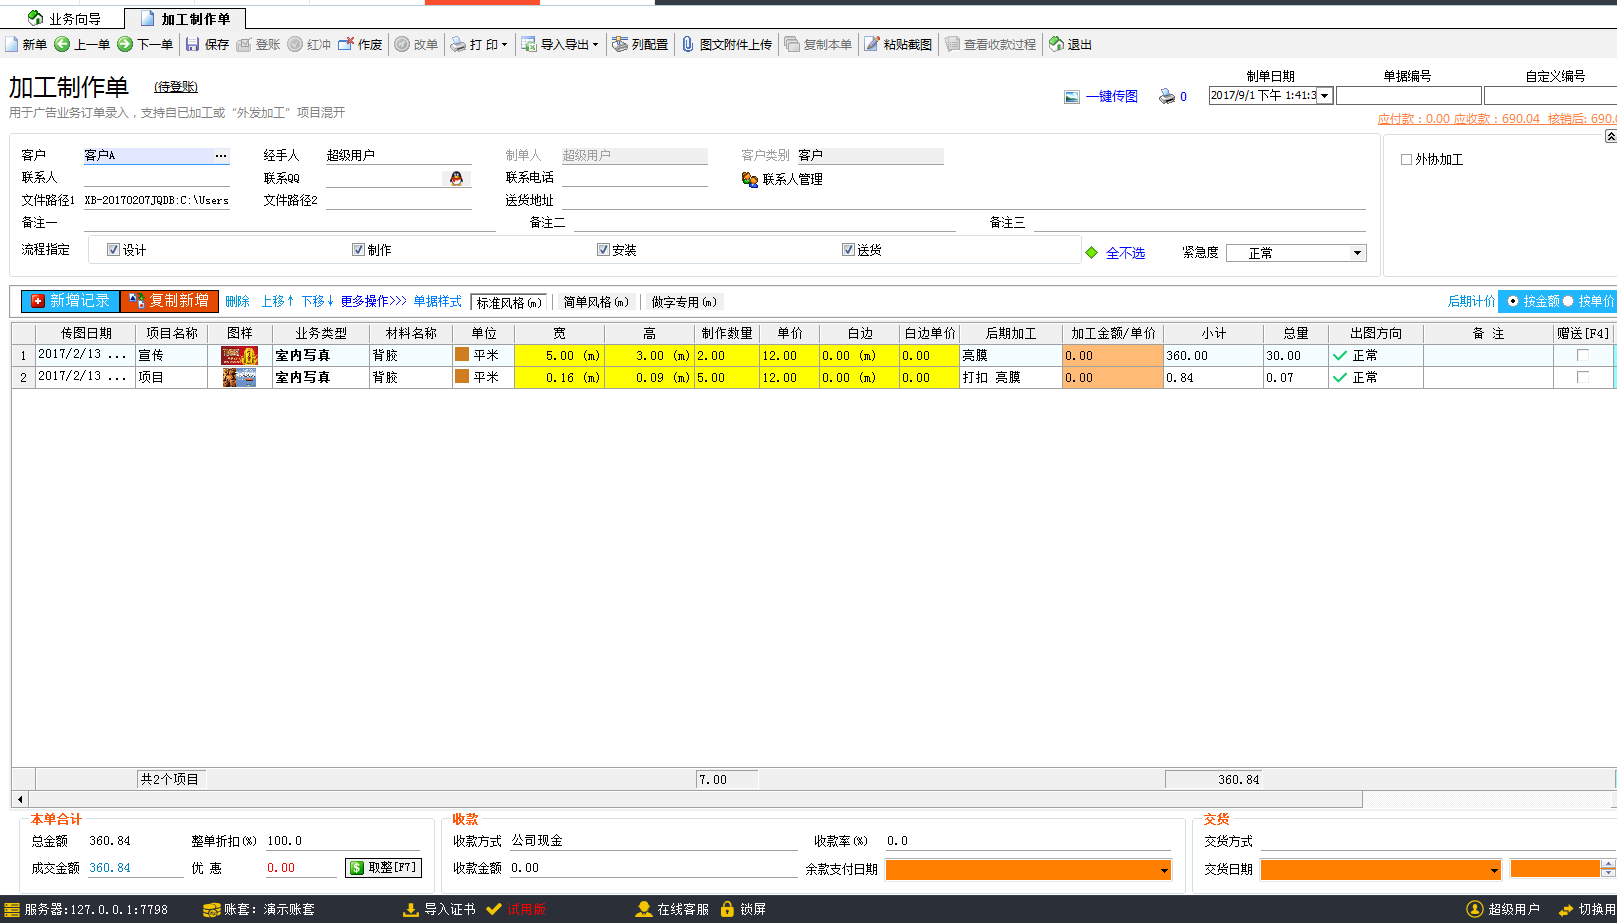Click the 新增记录 button
This screenshot has height=923, width=1617.
pyautogui.click(x=70, y=301)
